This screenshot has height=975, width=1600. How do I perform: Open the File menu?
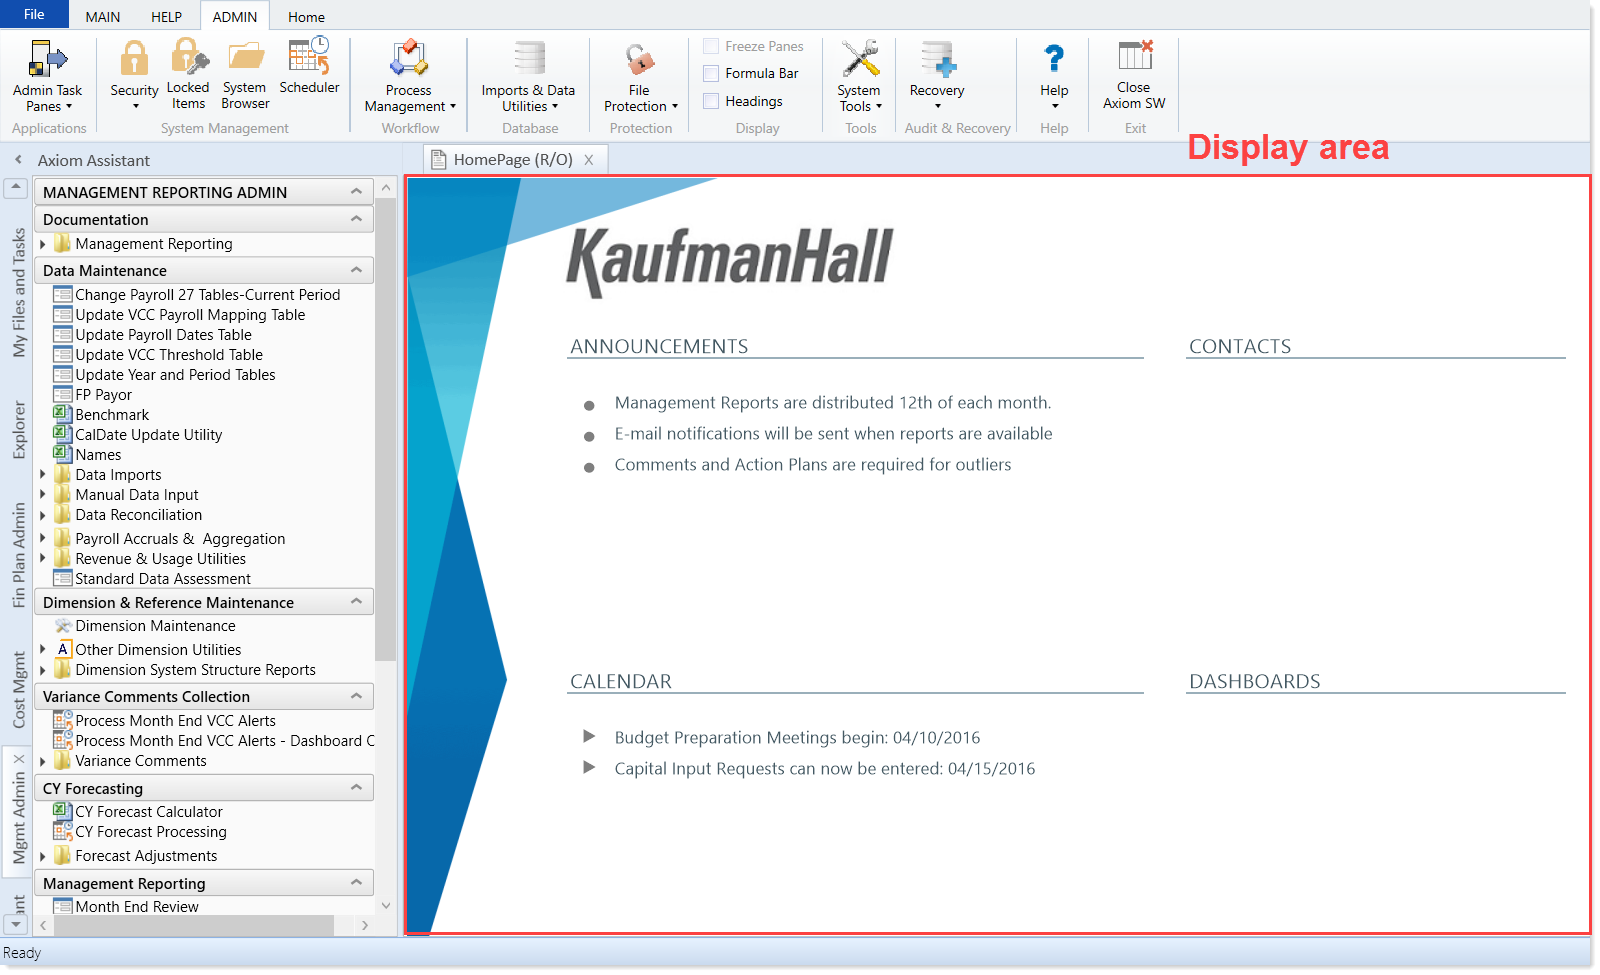[x=34, y=14]
